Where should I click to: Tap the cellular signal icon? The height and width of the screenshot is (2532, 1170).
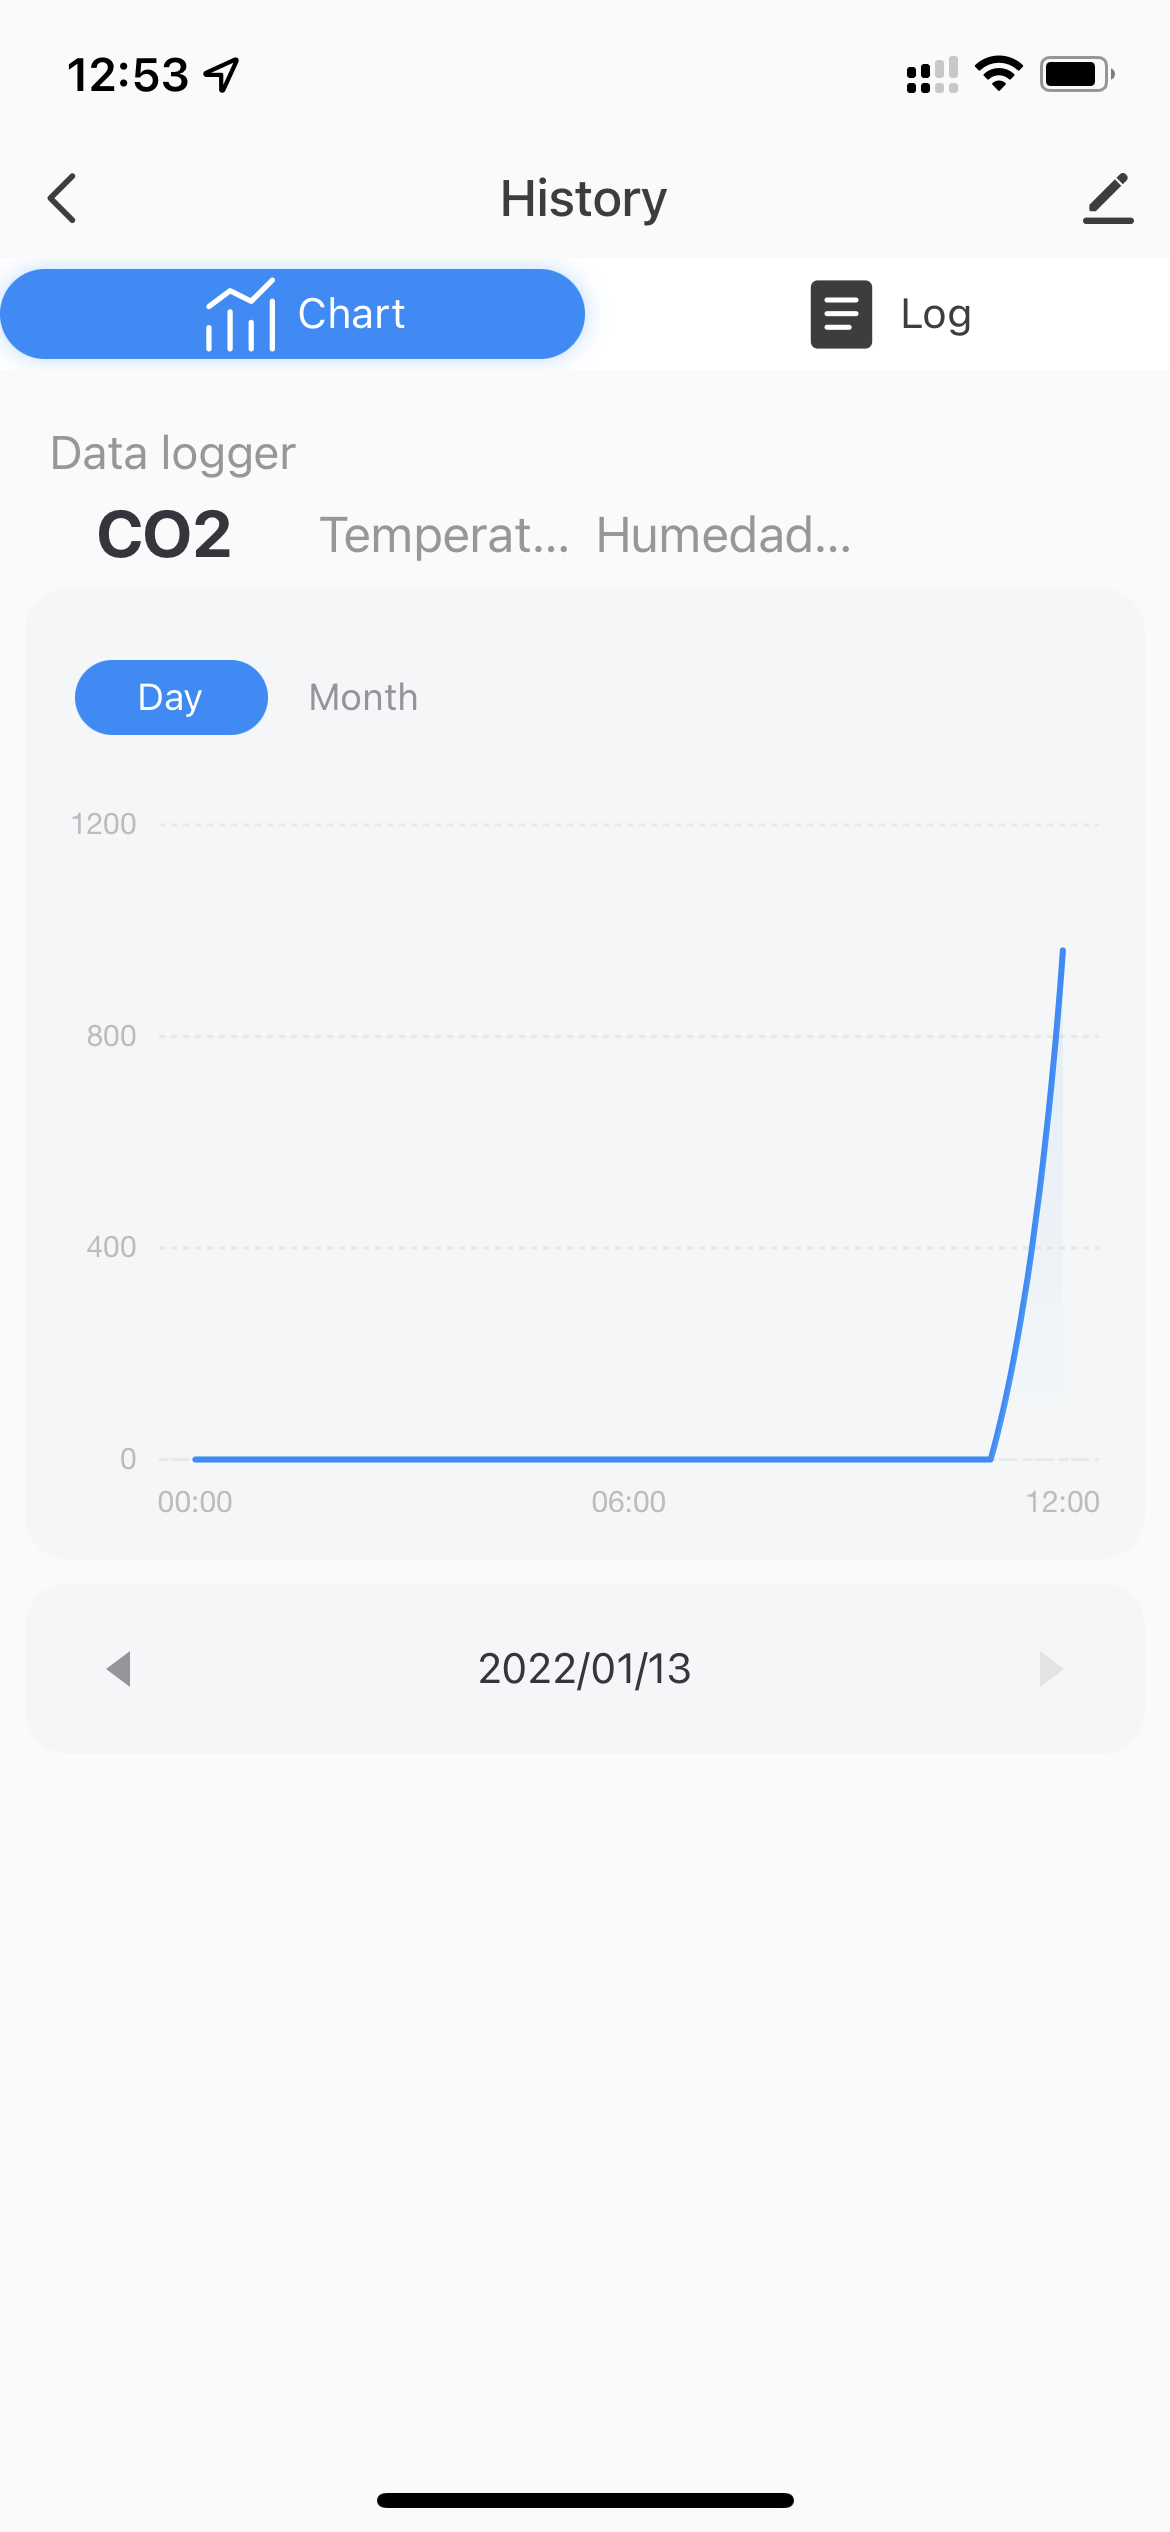[x=932, y=75]
